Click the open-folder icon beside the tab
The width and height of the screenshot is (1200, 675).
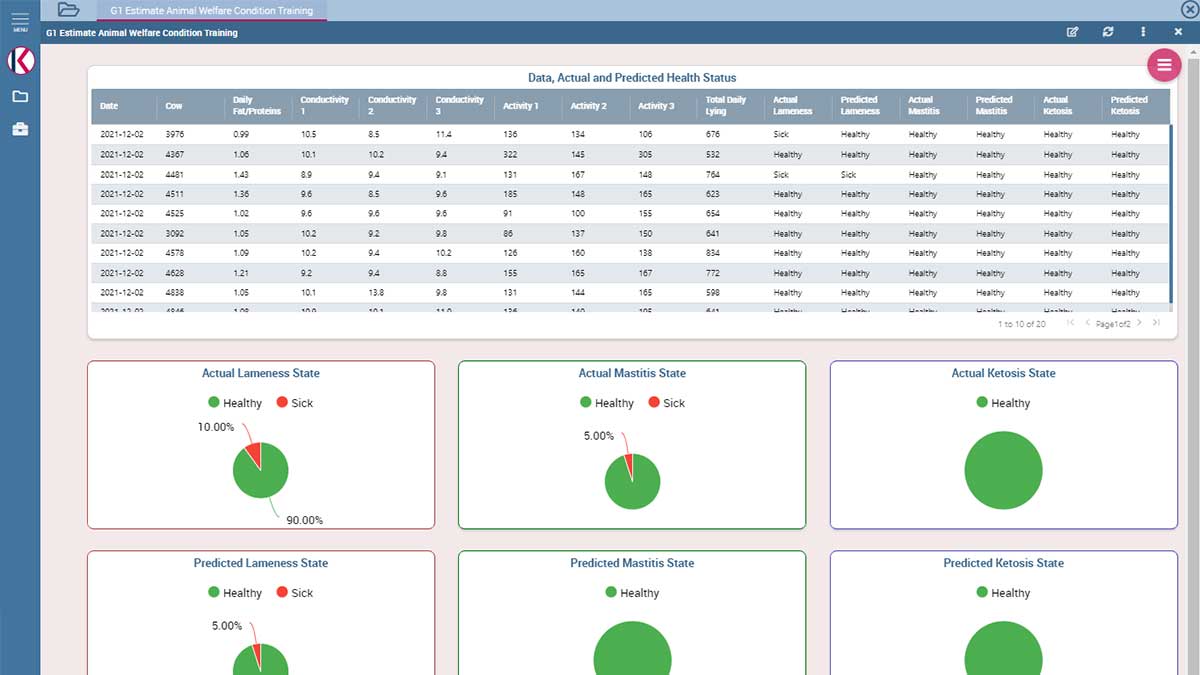click(x=68, y=10)
